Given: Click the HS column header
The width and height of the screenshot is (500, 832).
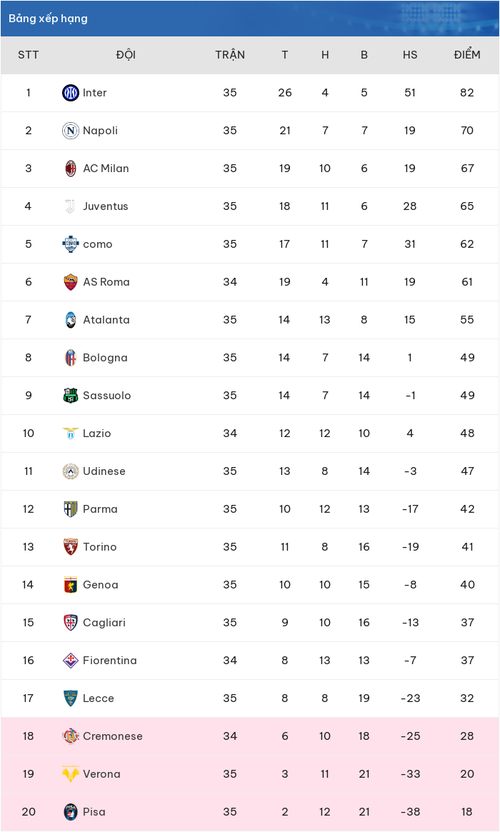Looking at the screenshot, I should pos(410,55).
